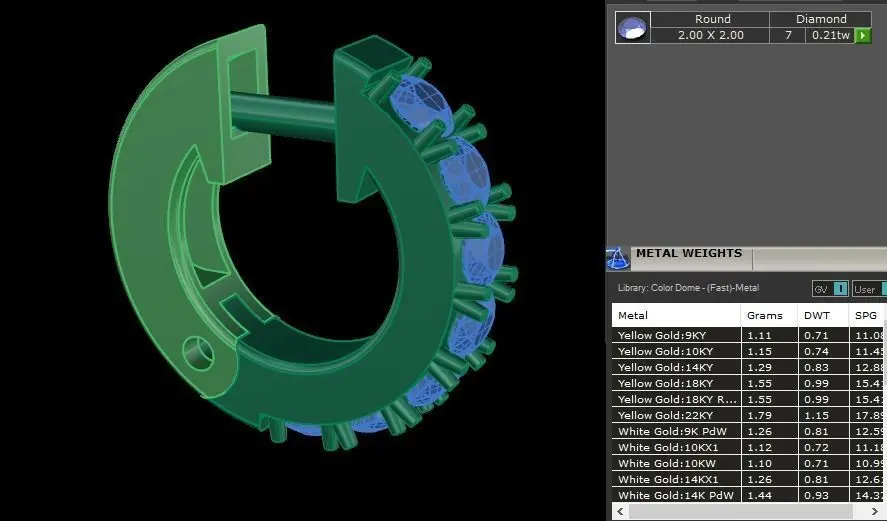Select the 'White Gold:10KX1' row
This screenshot has width=887, height=521.
(x=747, y=447)
